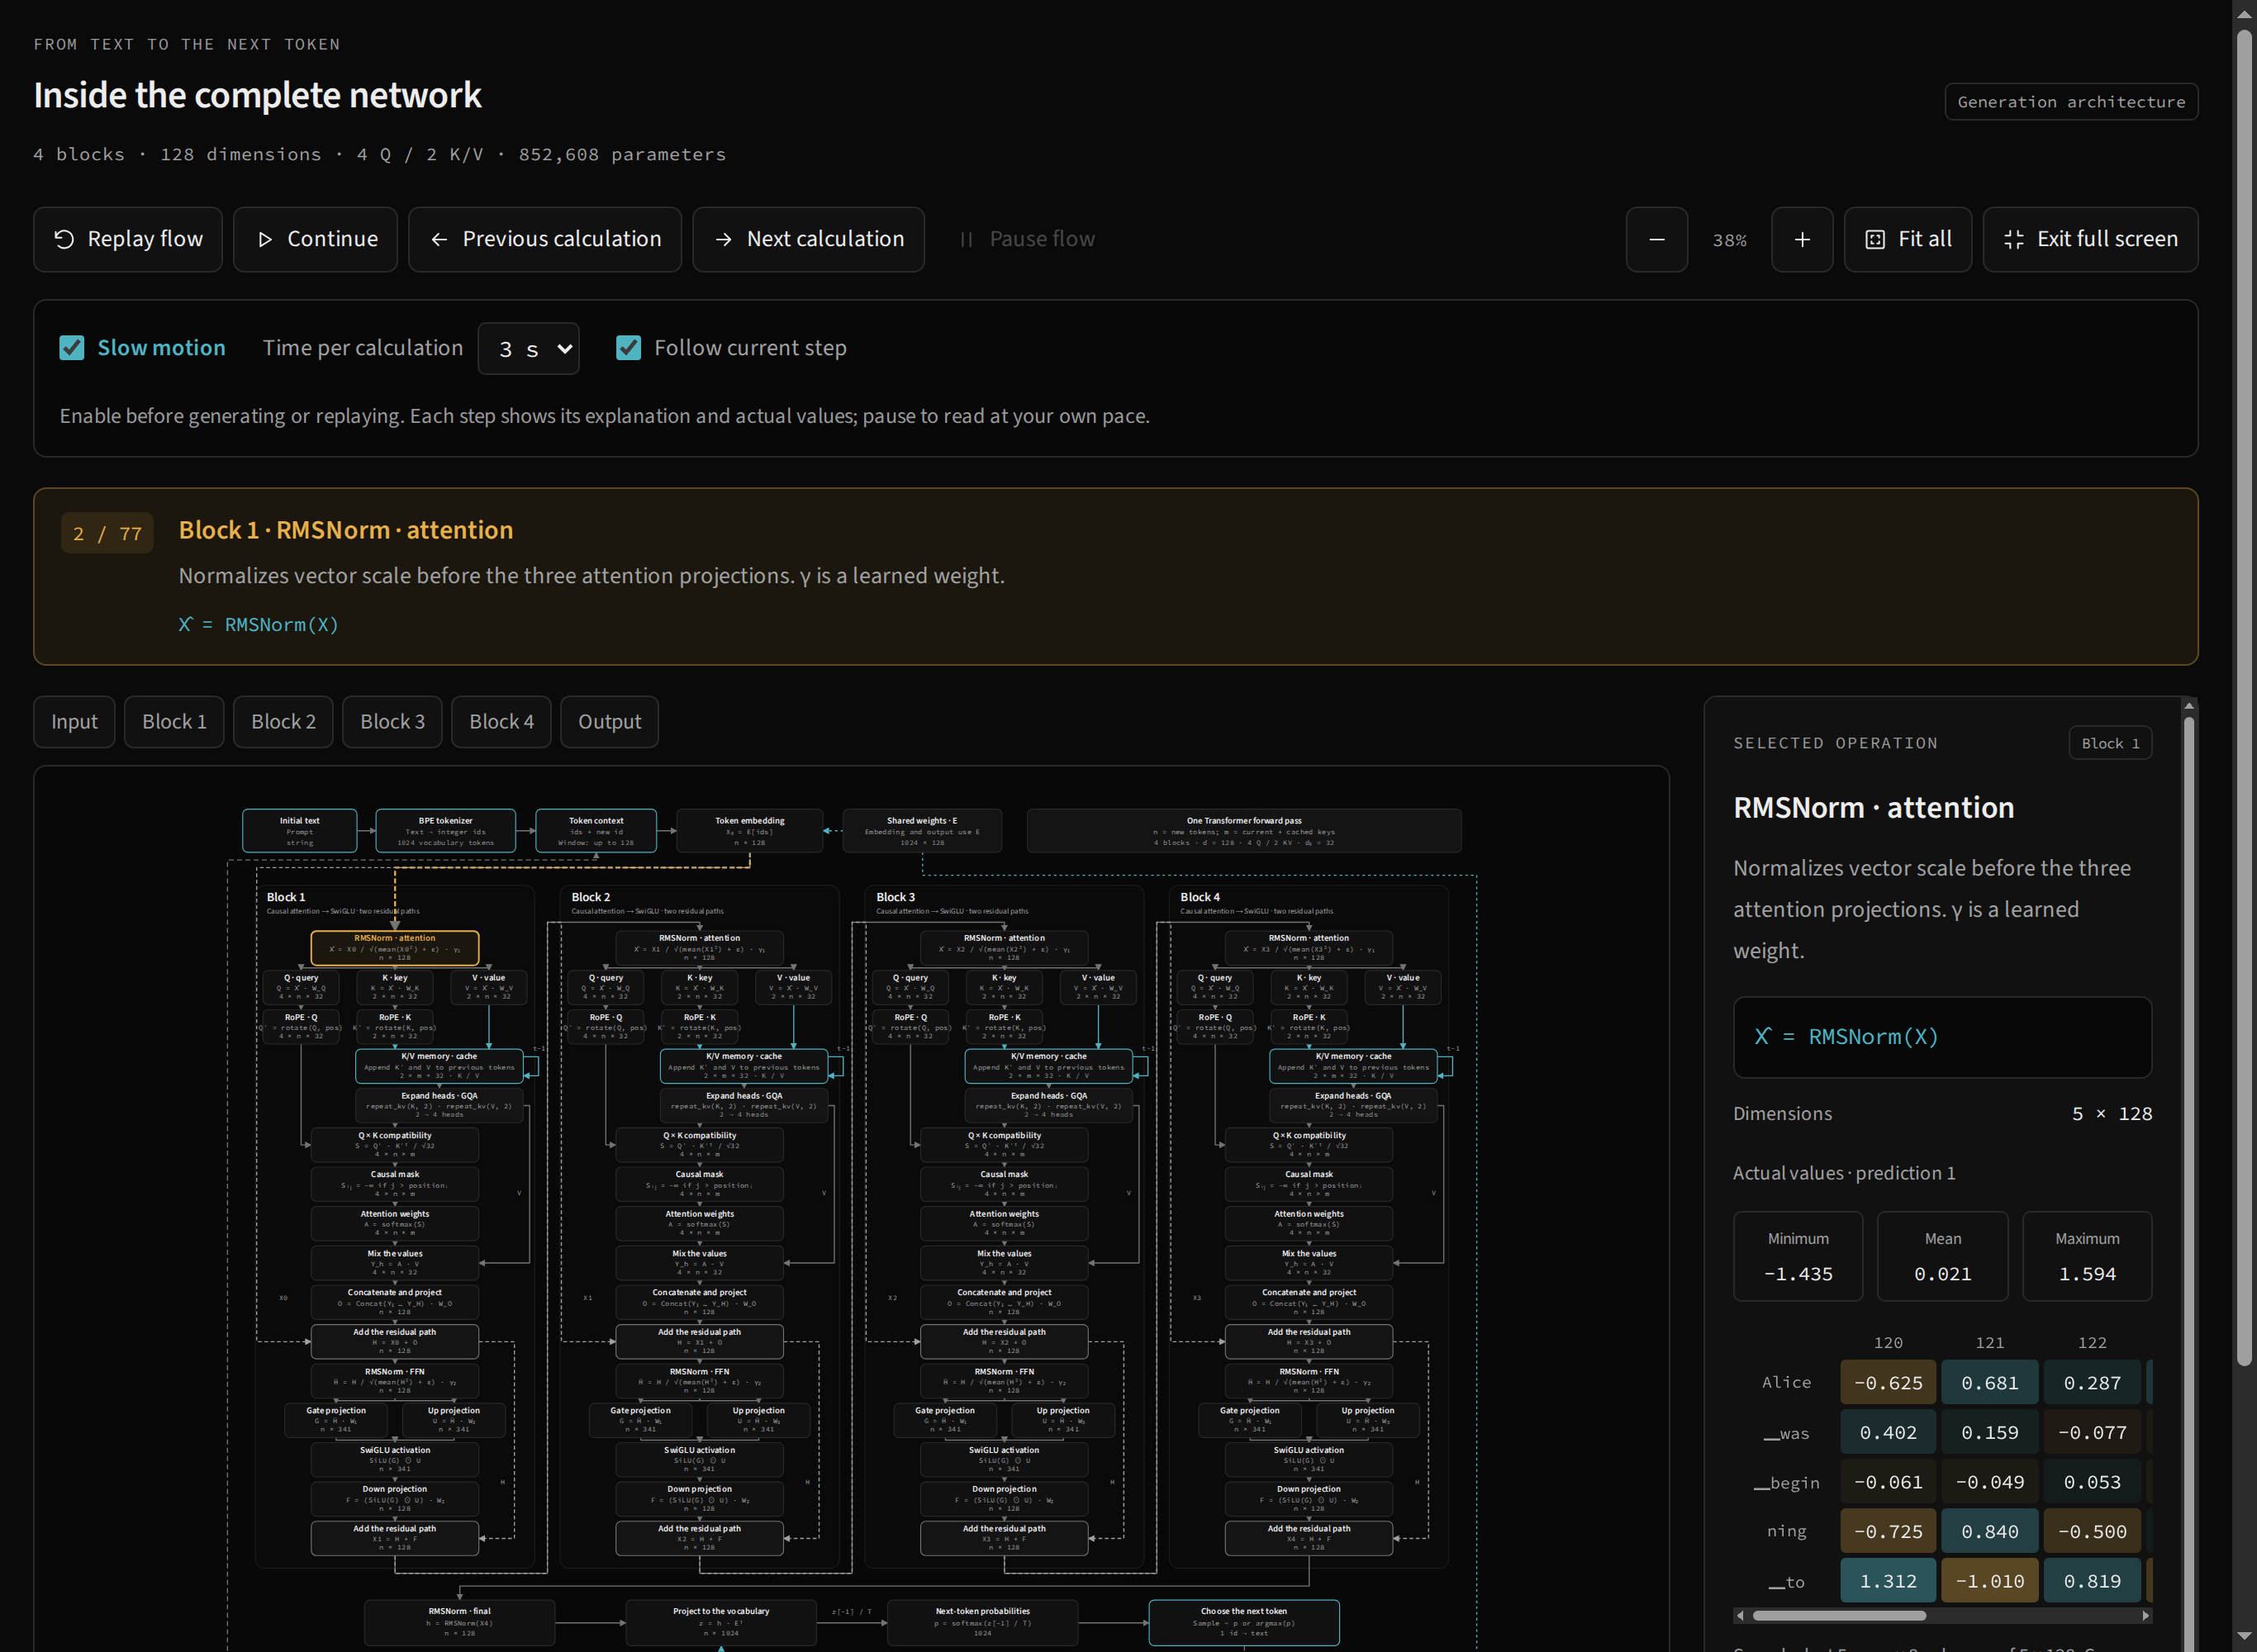This screenshot has width=2257, height=1652.
Task: Switch to the Block 2 tab
Action: (x=283, y=721)
